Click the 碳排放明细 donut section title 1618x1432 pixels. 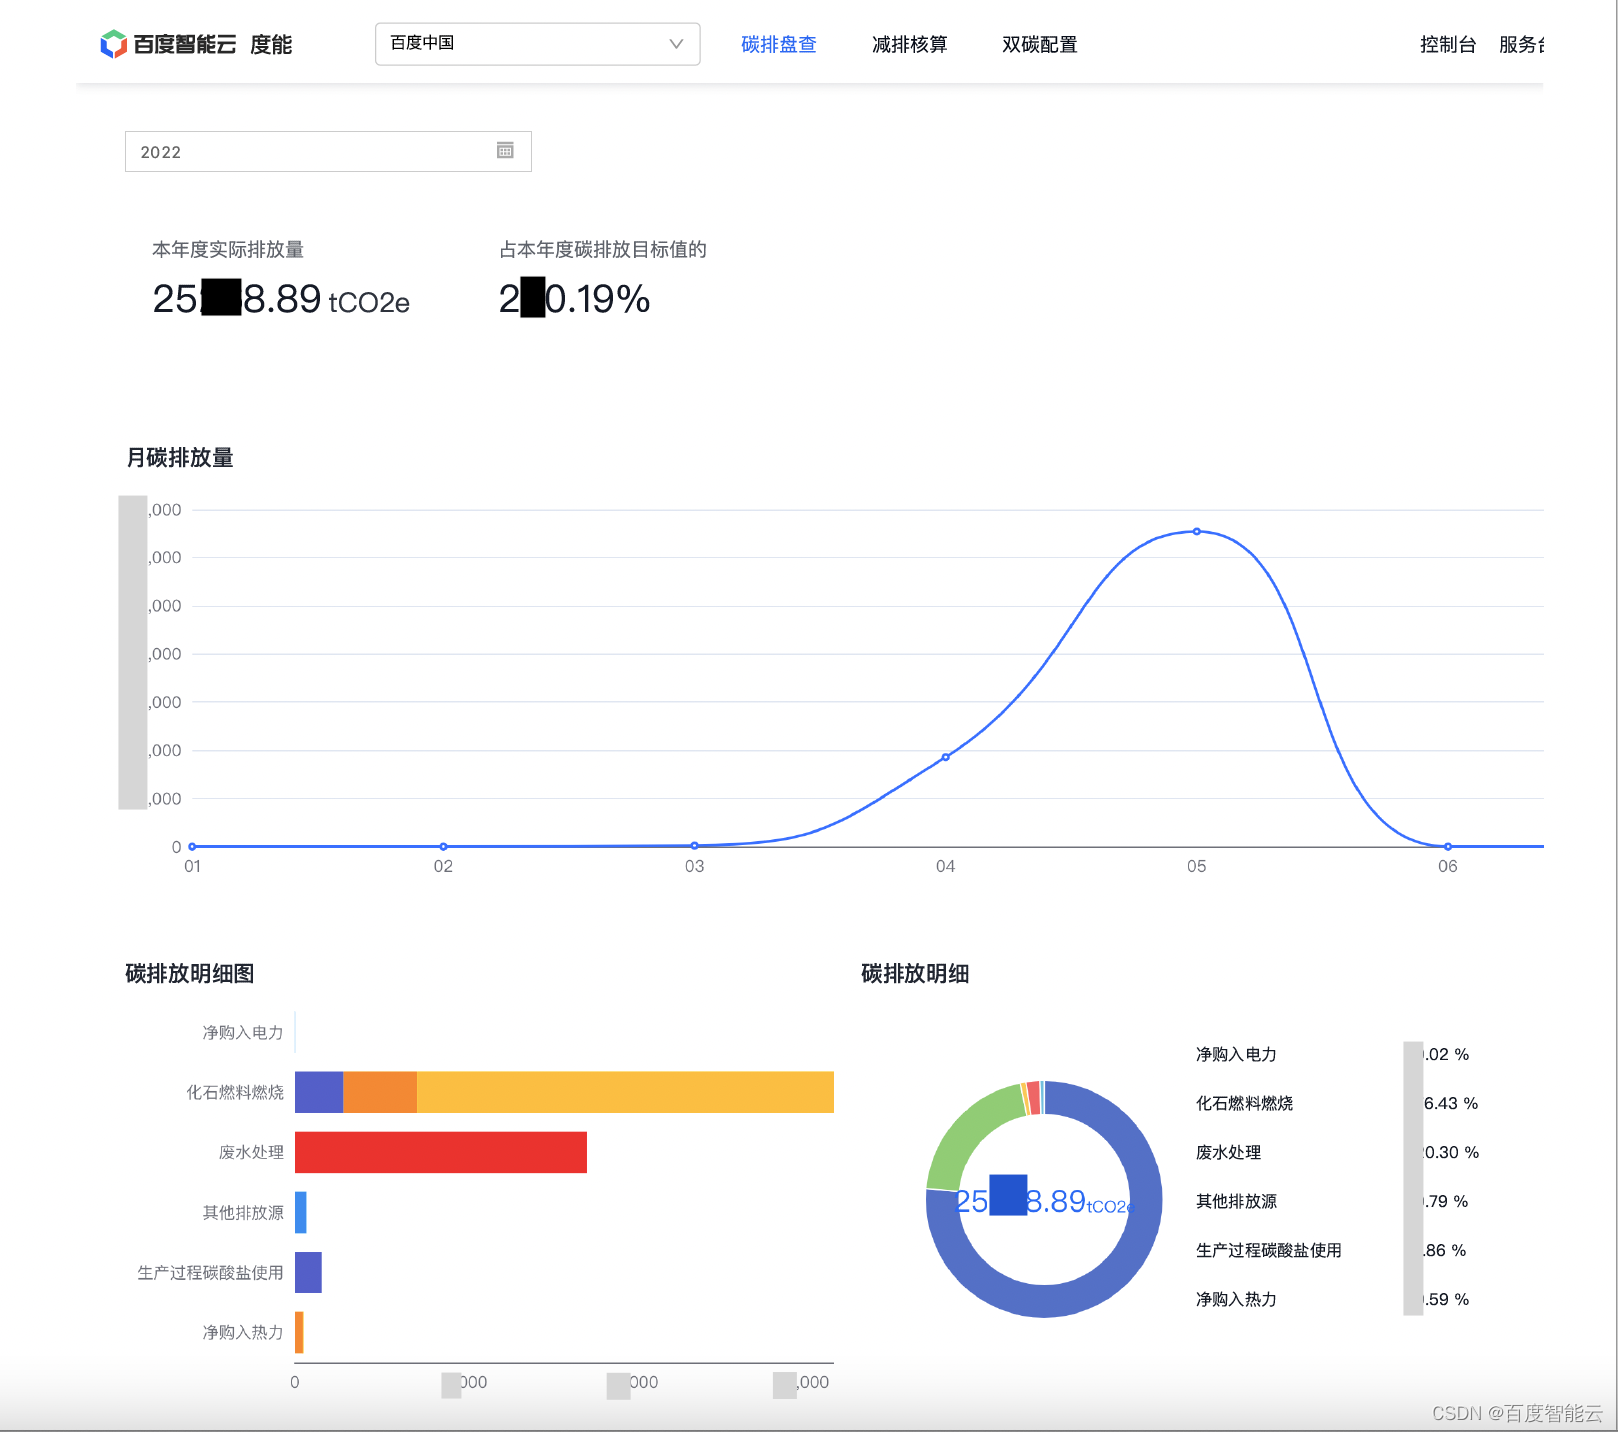pyautogui.click(x=915, y=973)
